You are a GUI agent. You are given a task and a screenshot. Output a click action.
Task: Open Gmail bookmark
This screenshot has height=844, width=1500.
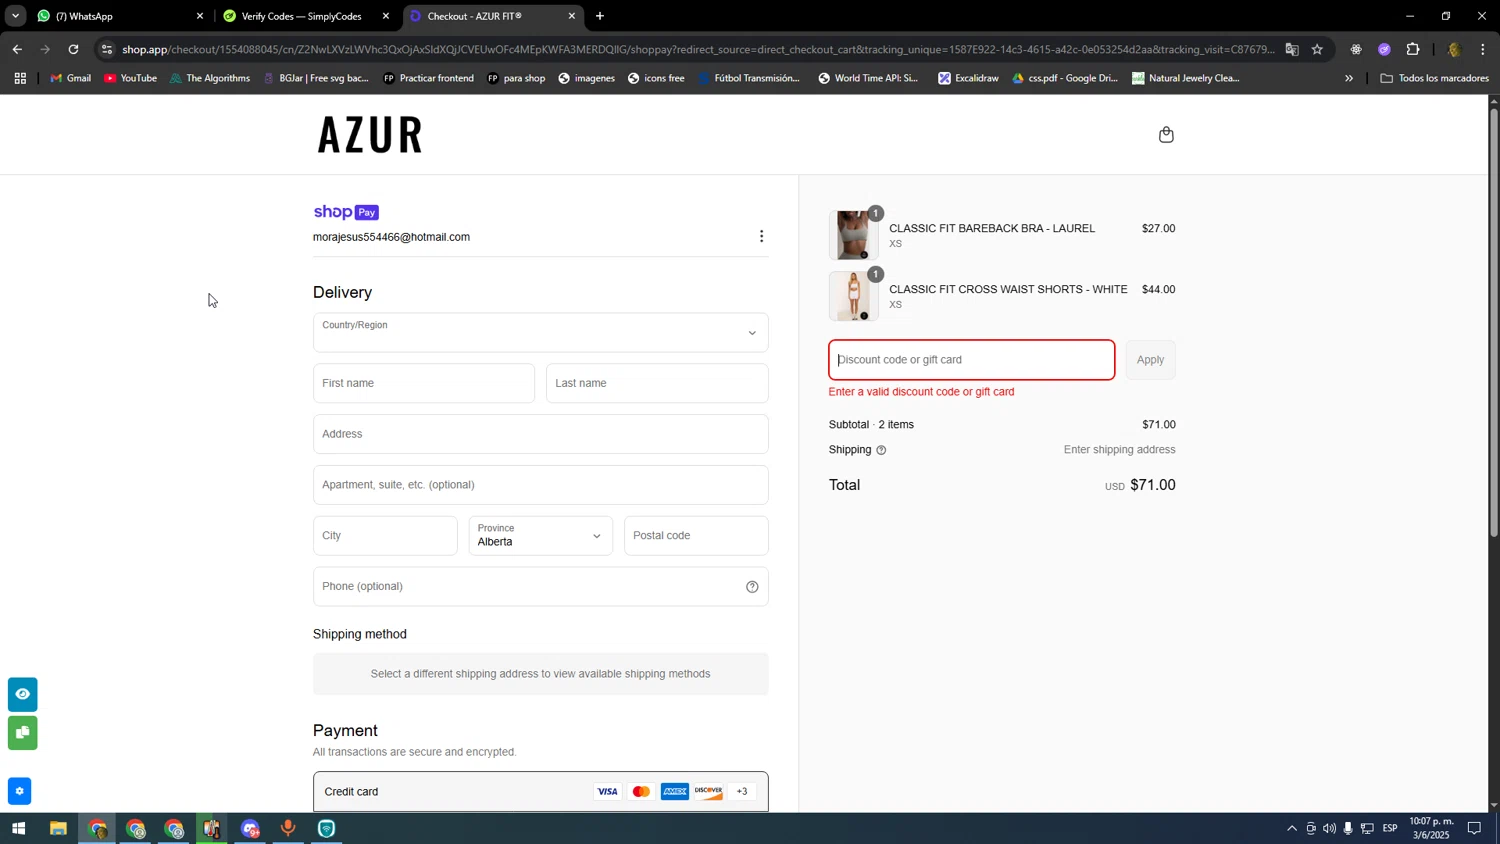pyautogui.click(x=70, y=78)
